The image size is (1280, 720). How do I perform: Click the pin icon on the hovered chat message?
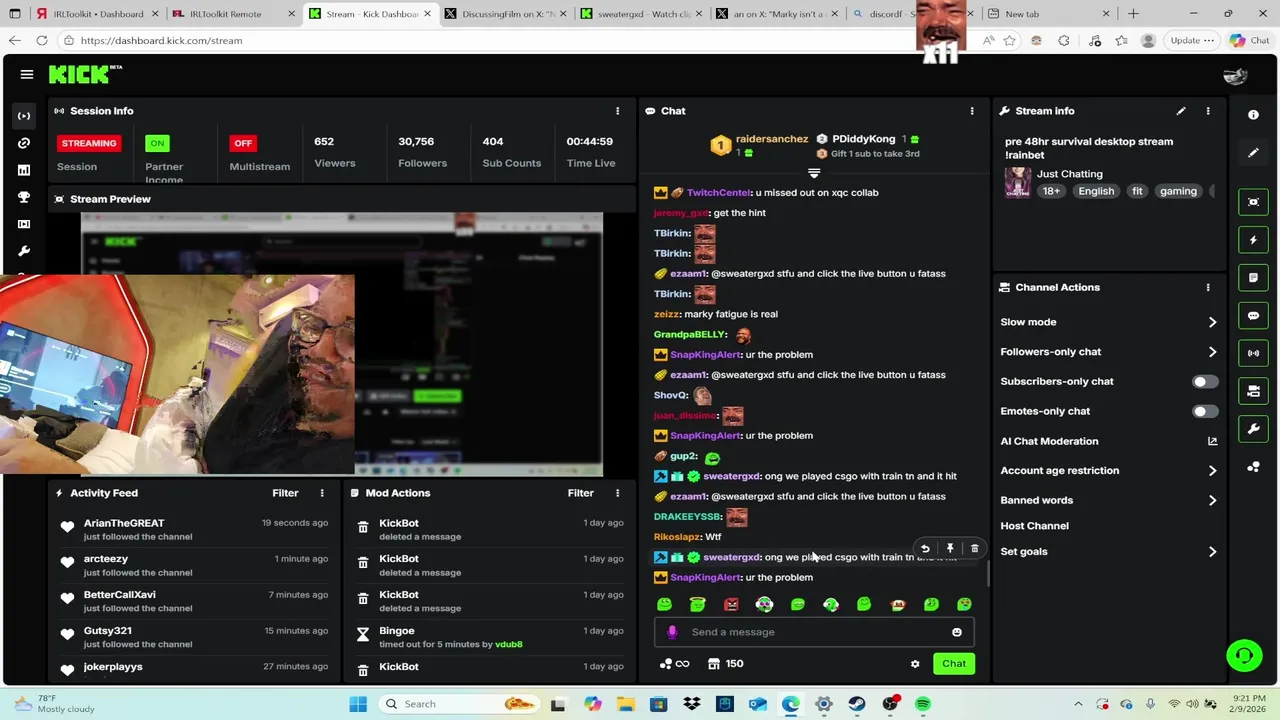pos(950,548)
